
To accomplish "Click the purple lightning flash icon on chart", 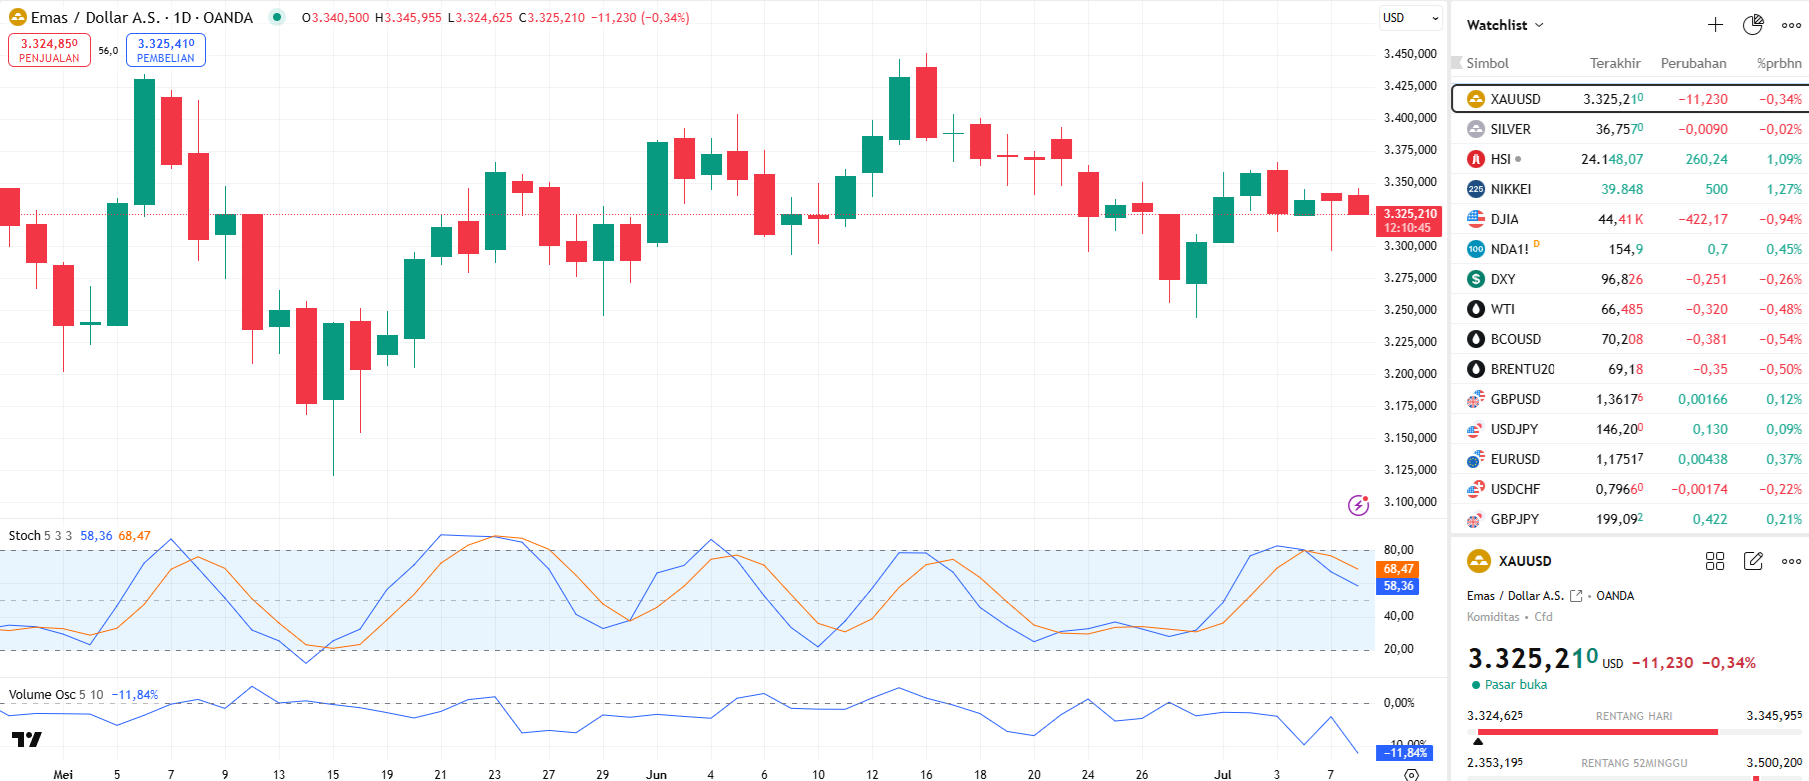I will [1358, 505].
